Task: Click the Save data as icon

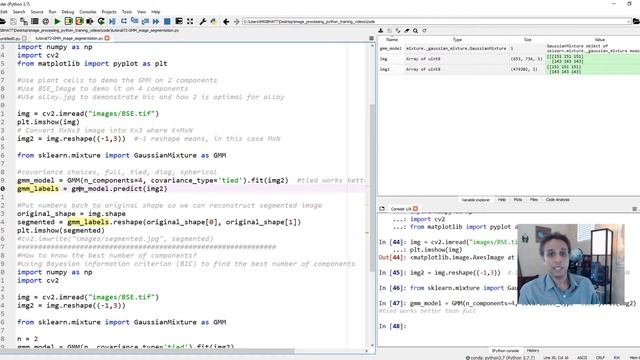Action: pos(398,31)
